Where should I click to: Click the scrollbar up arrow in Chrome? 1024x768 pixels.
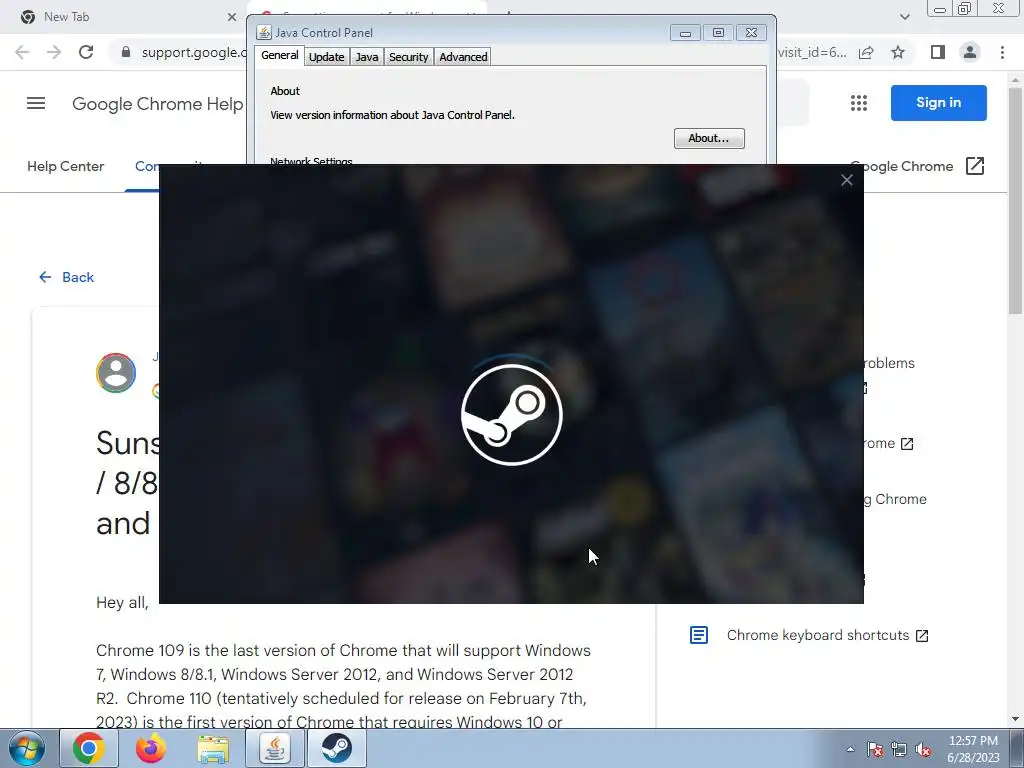click(x=1015, y=80)
